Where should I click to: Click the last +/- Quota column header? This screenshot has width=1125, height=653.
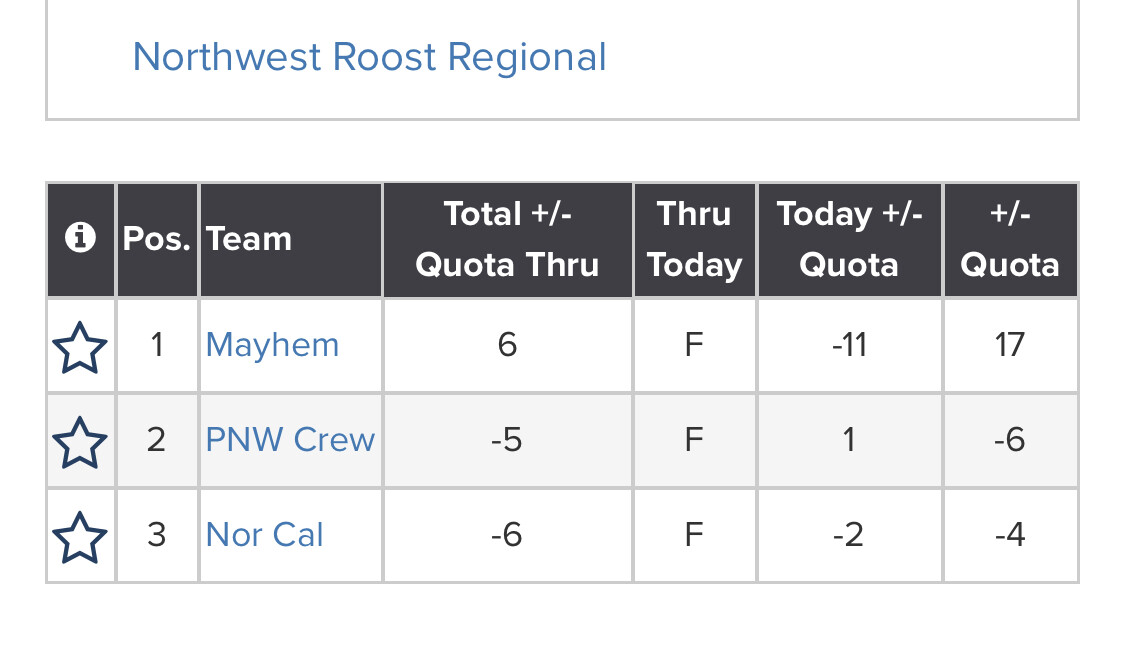(x=1009, y=239)
